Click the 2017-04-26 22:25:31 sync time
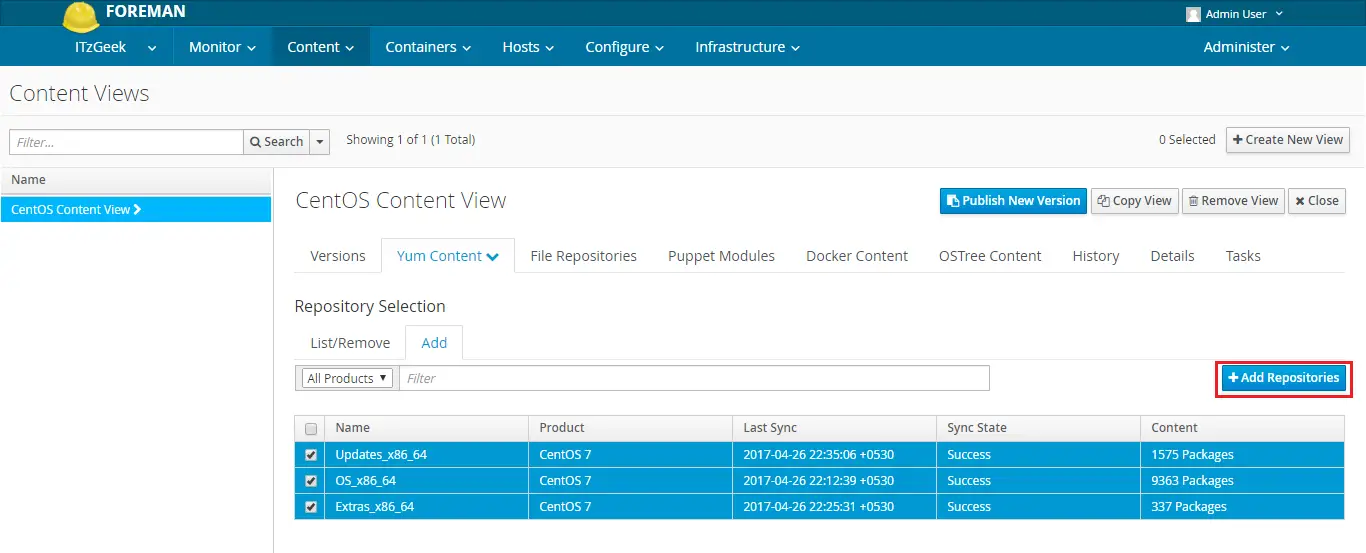The image size is (1366, 553). coord(818,507)
